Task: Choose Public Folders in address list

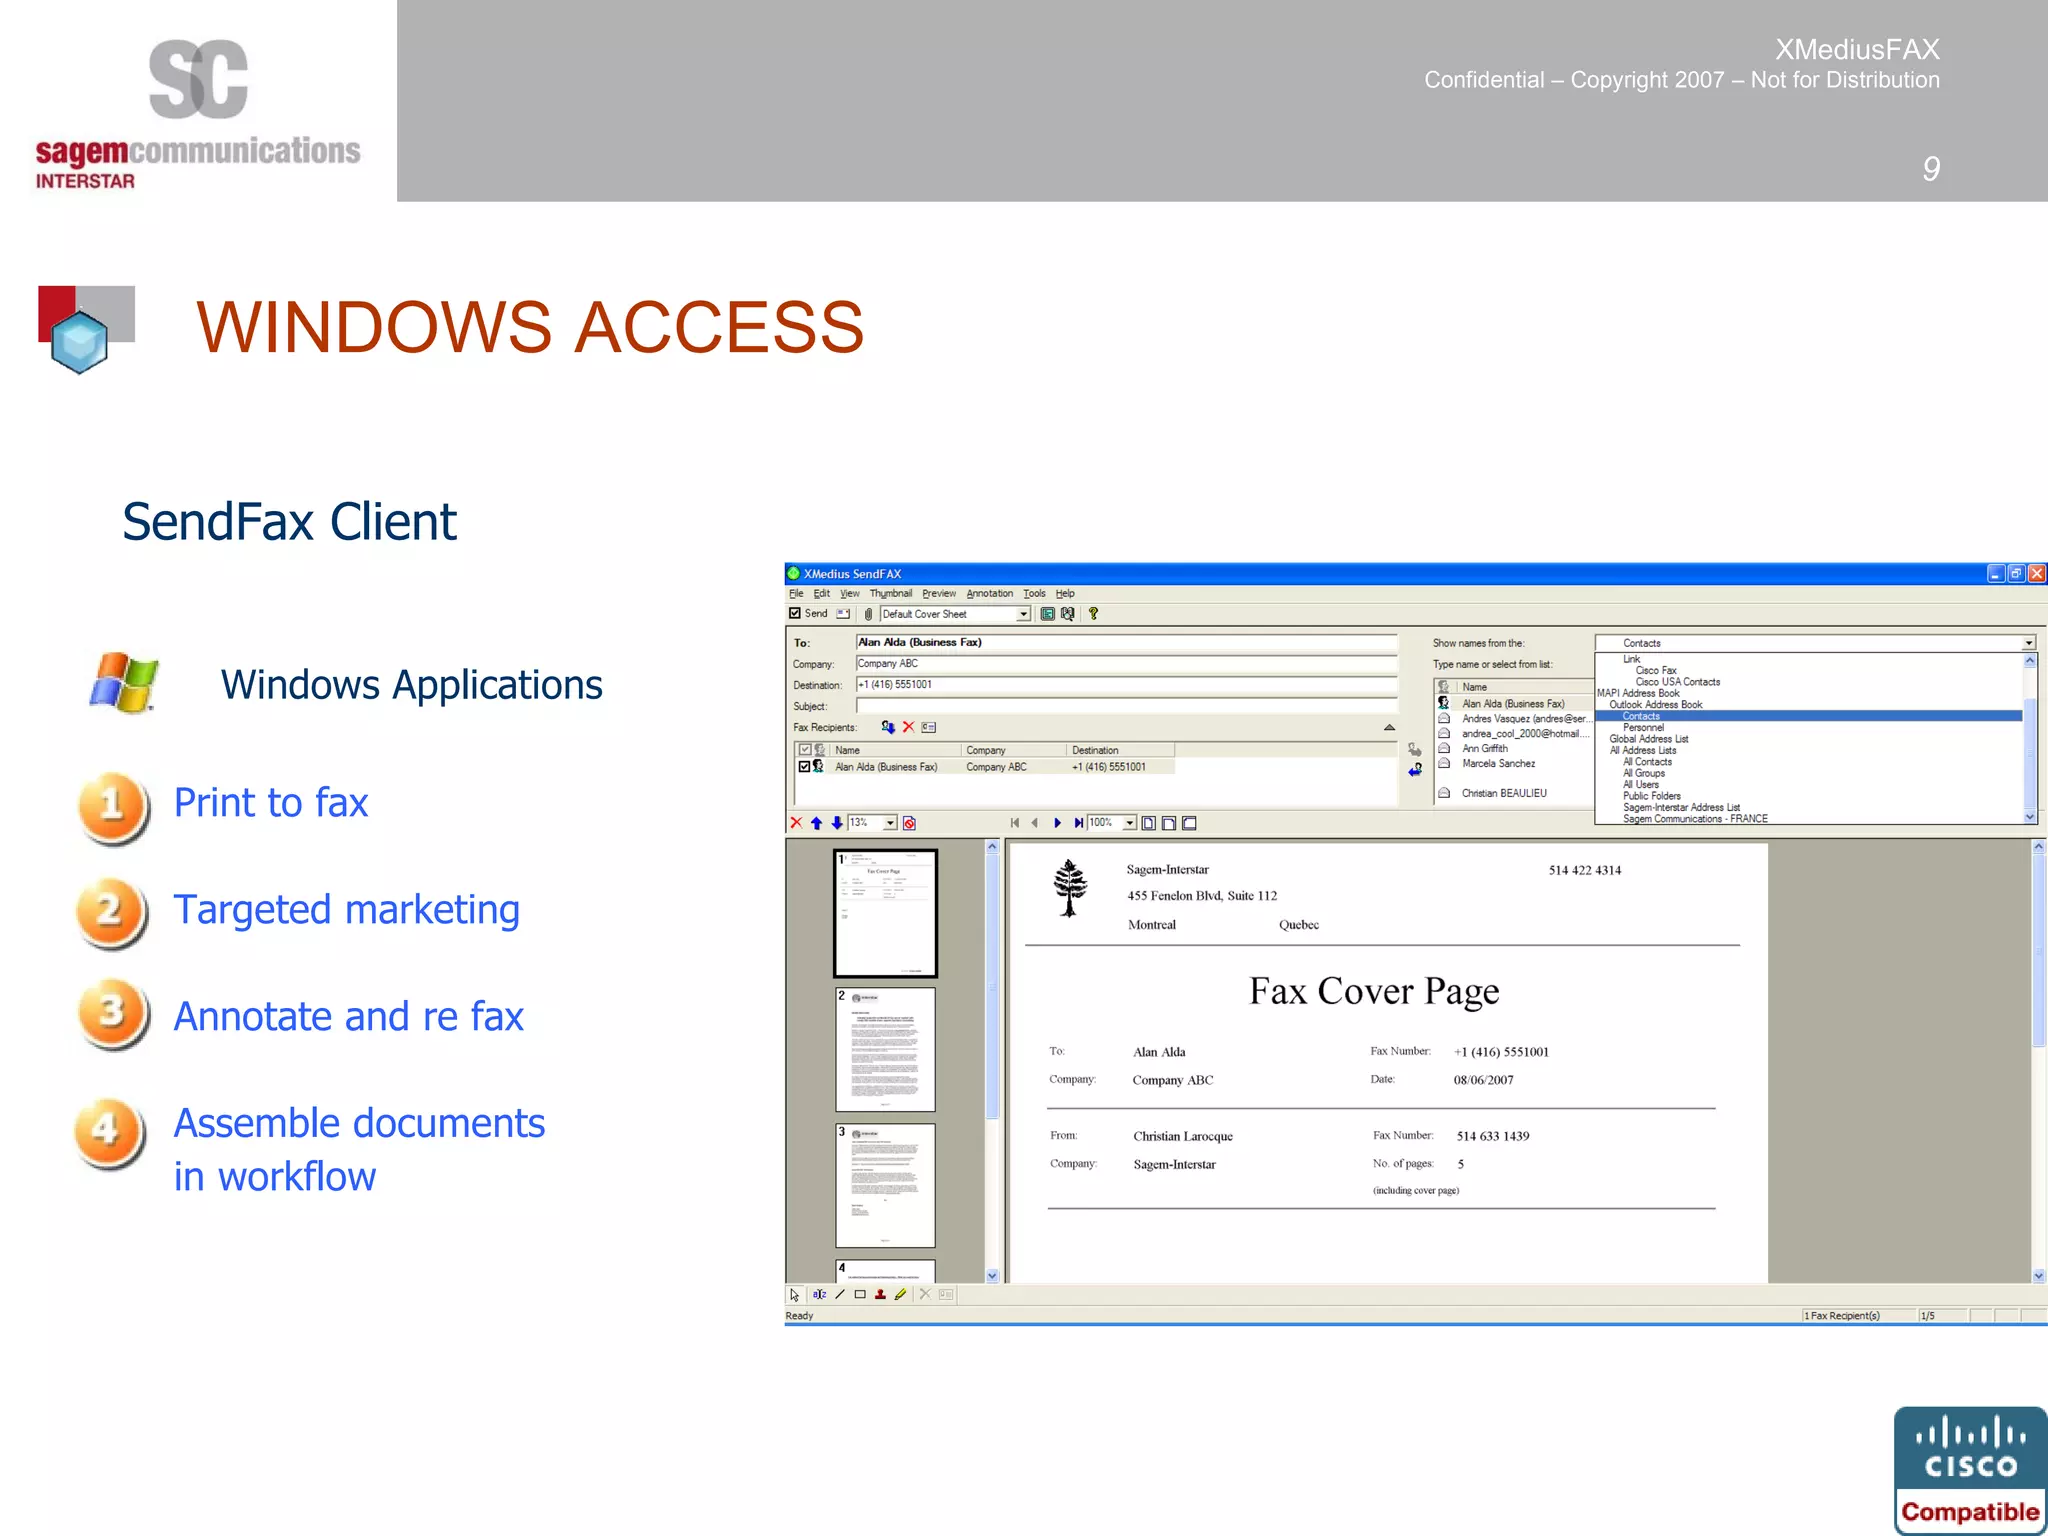Action: point(1652,796)
